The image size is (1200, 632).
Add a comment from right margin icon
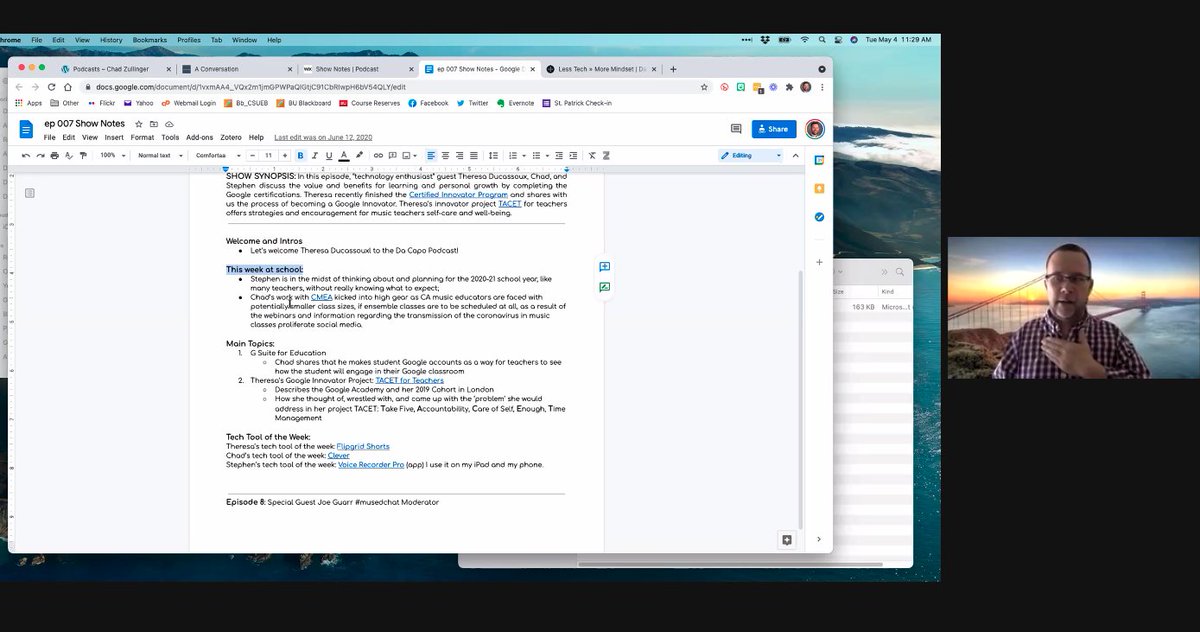click(605, 267)
